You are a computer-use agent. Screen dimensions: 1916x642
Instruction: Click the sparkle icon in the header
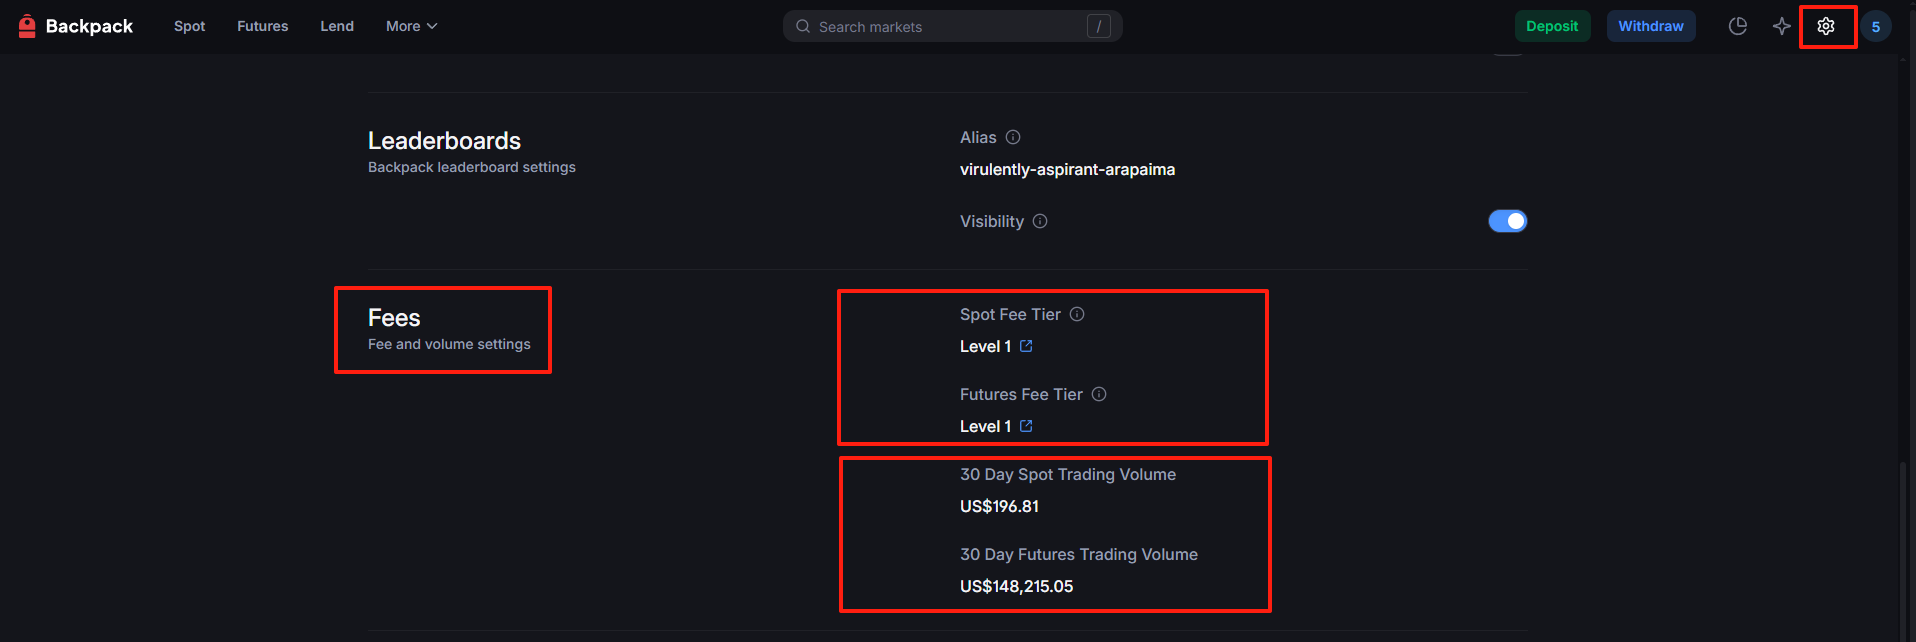pyautogui.click(x=1782, y=26)
